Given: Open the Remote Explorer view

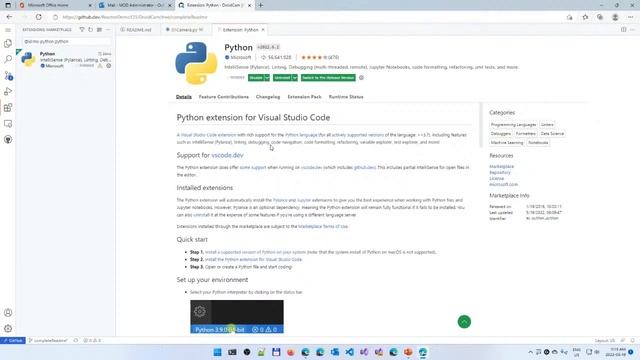Looking at the screenshot, I should 8,124.
